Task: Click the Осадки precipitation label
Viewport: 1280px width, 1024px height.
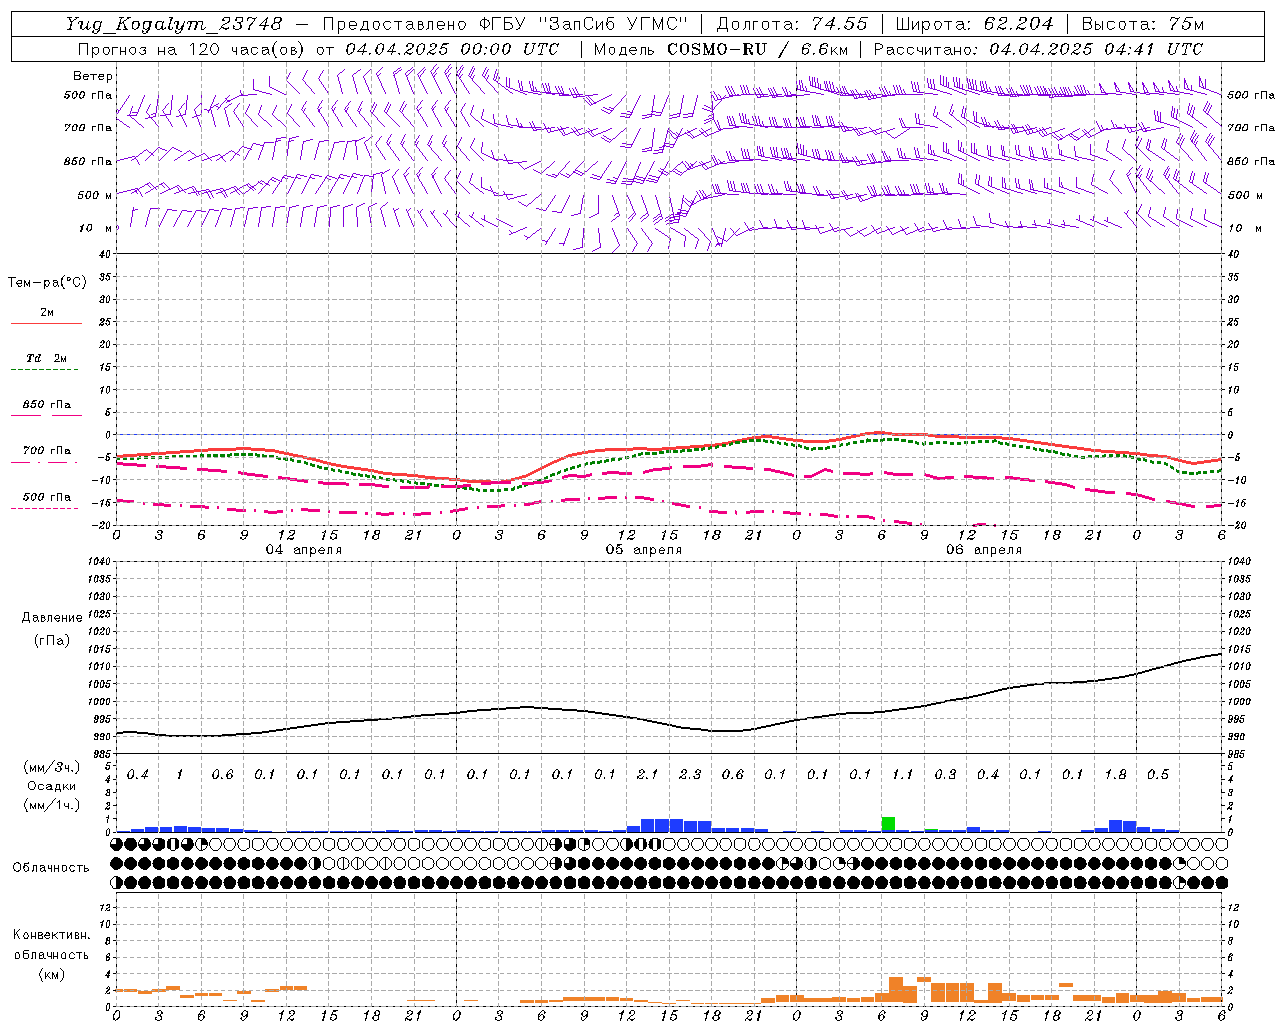Action: (x=51, y=786)
